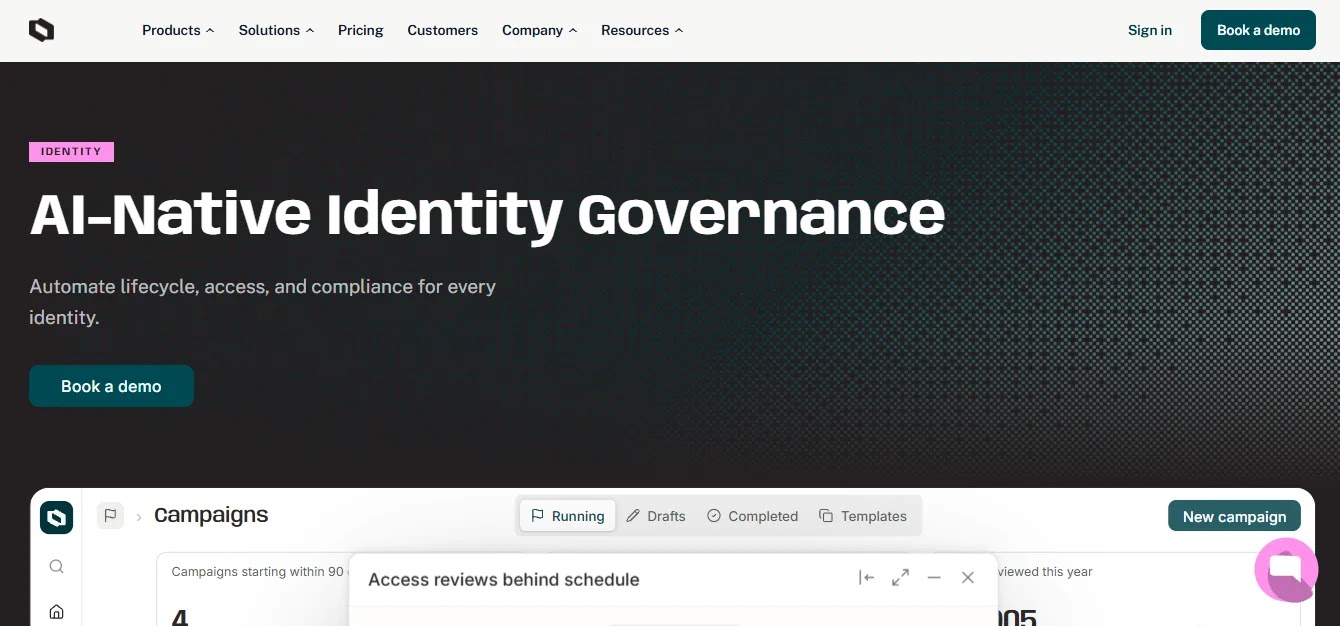Click the company logo in the navbar
The height and width of the screenshot is (626, 1340).
click(41, 30)
